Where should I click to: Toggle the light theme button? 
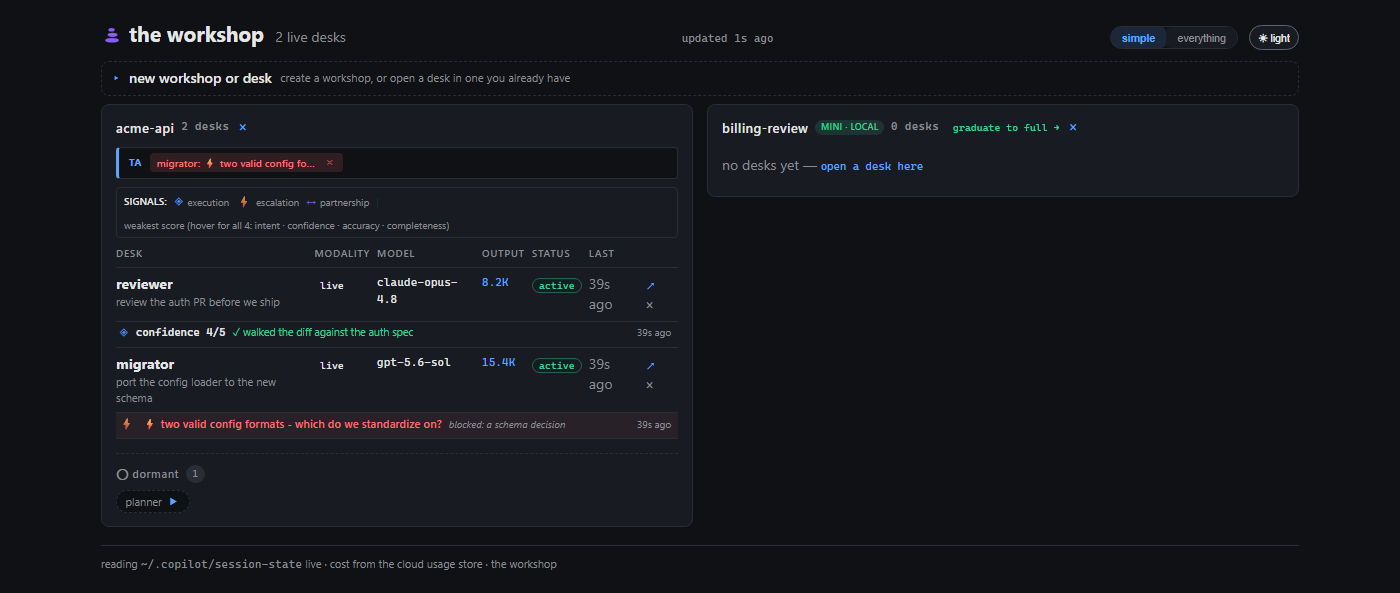click(x=1274, y=38)
